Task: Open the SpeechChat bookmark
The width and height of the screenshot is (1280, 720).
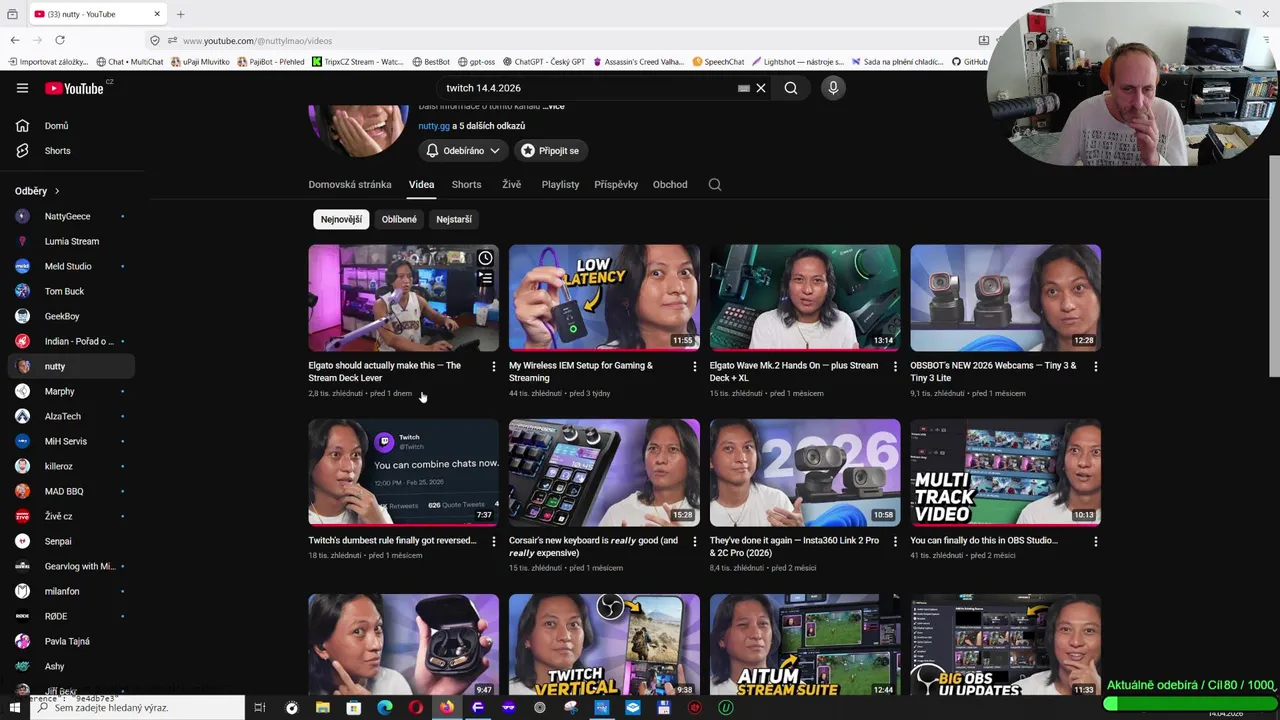Action: point(718,62)
